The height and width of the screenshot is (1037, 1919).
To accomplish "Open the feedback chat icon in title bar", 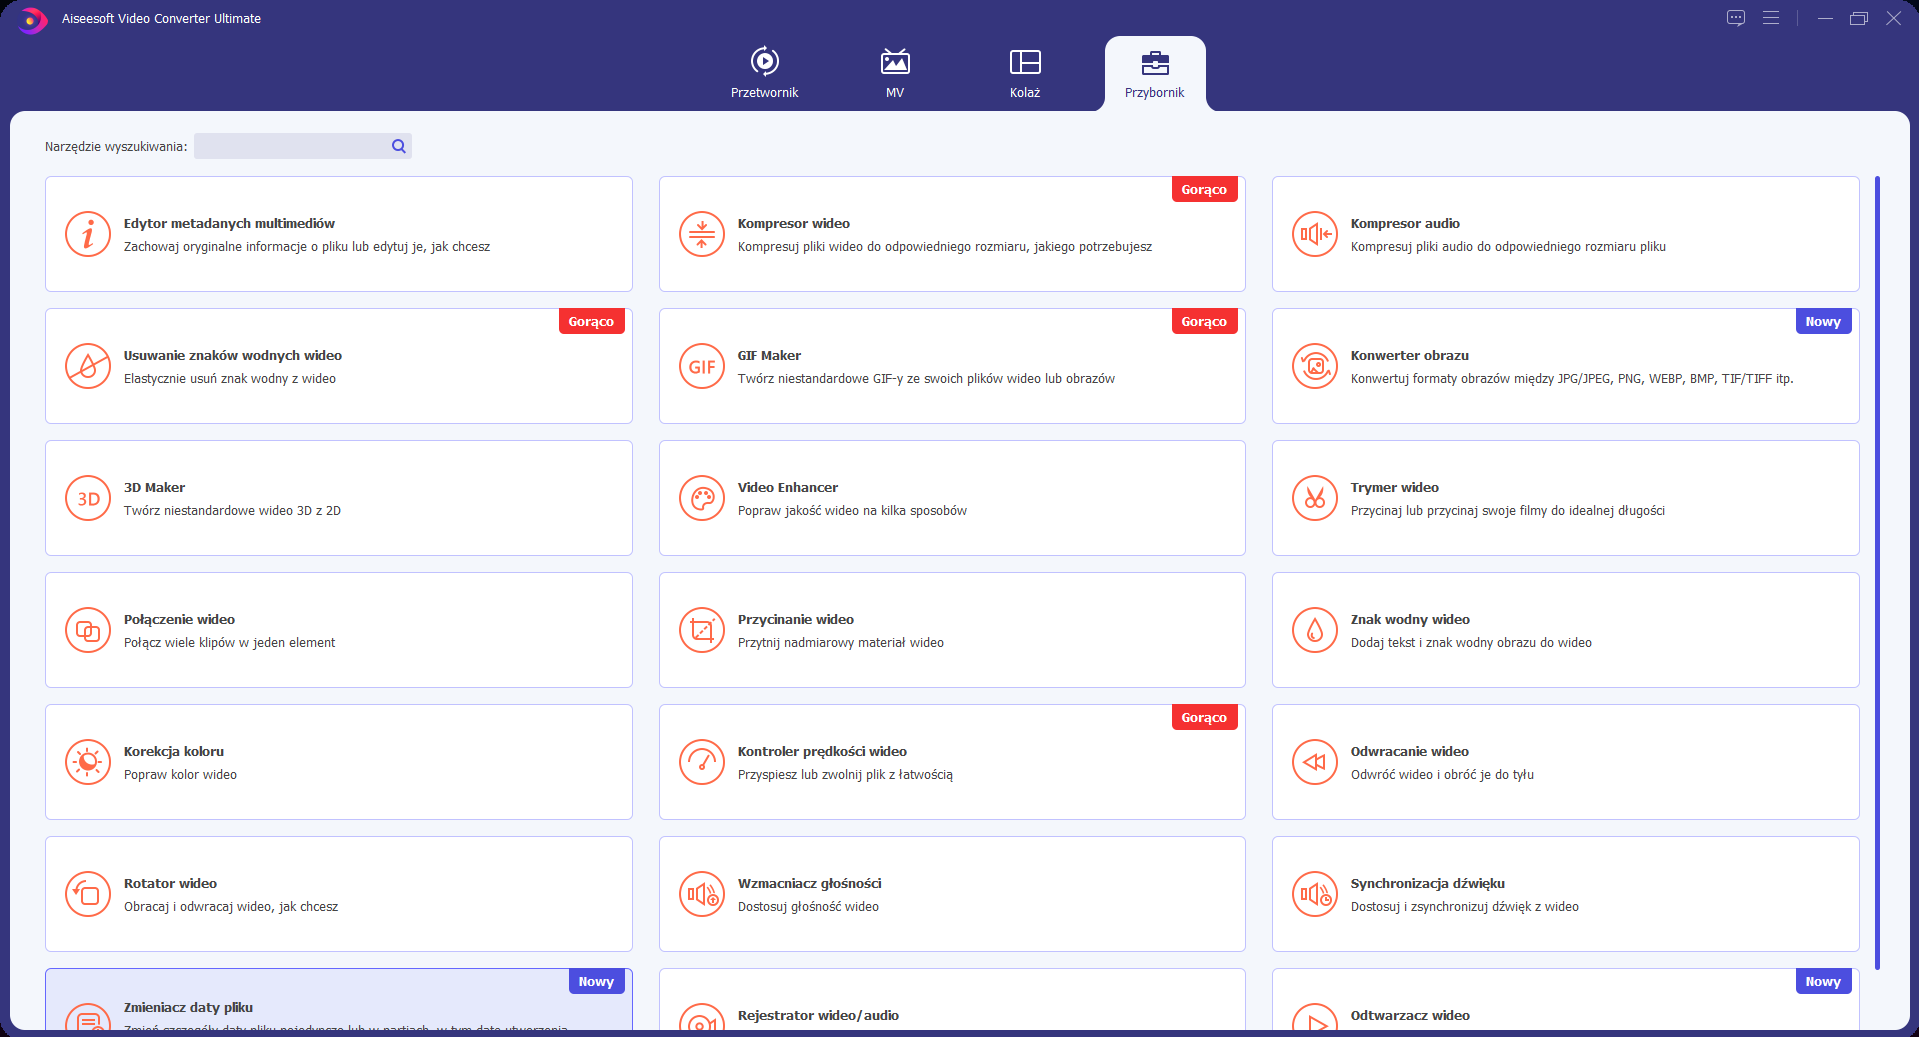I will 1736,18.
